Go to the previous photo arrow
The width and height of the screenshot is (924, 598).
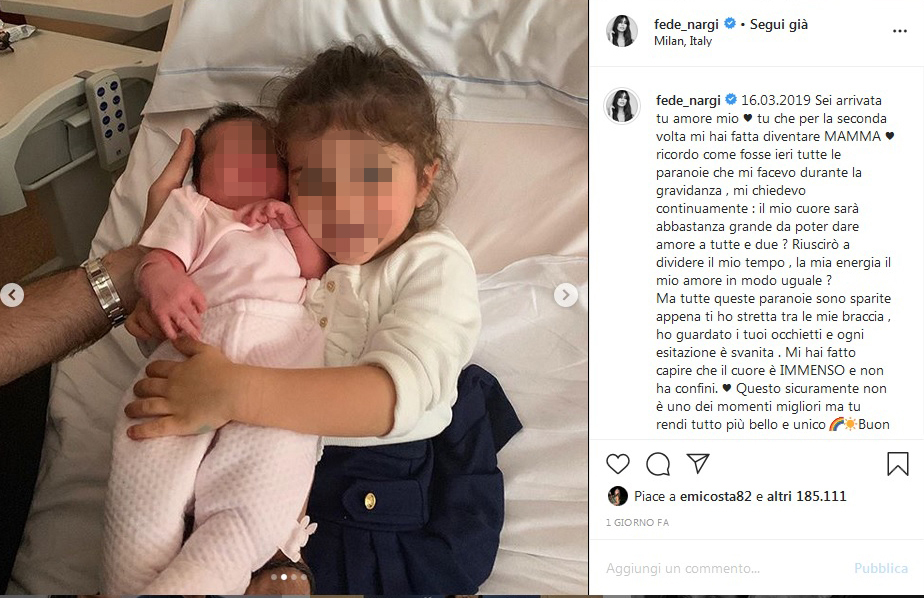(x=12, y=295)
